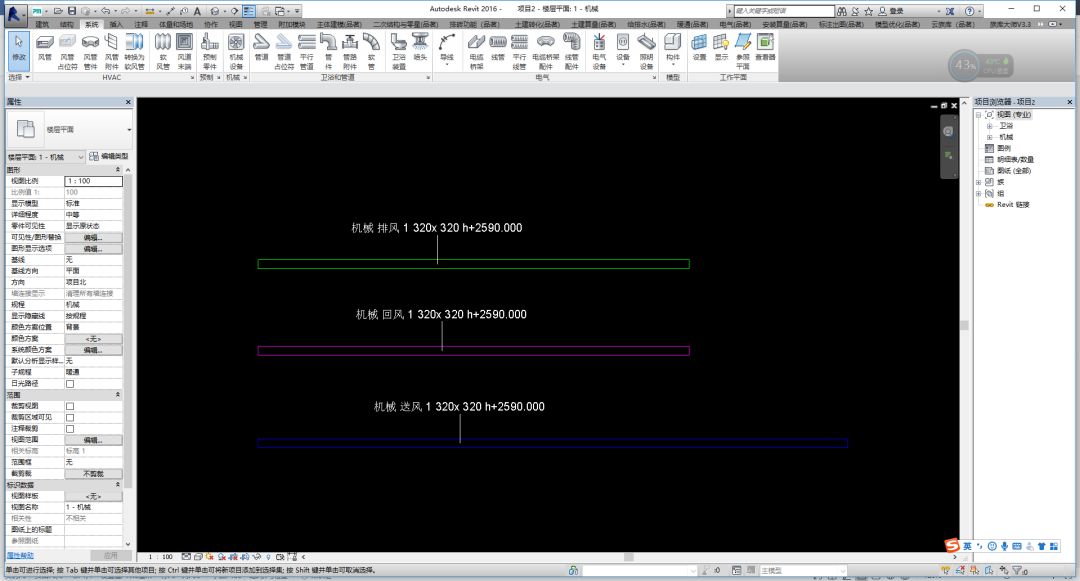The image size is (1080, 581).
Task: Click the 视图比例 1:100 value field
Action: click(x=94, y=181)
